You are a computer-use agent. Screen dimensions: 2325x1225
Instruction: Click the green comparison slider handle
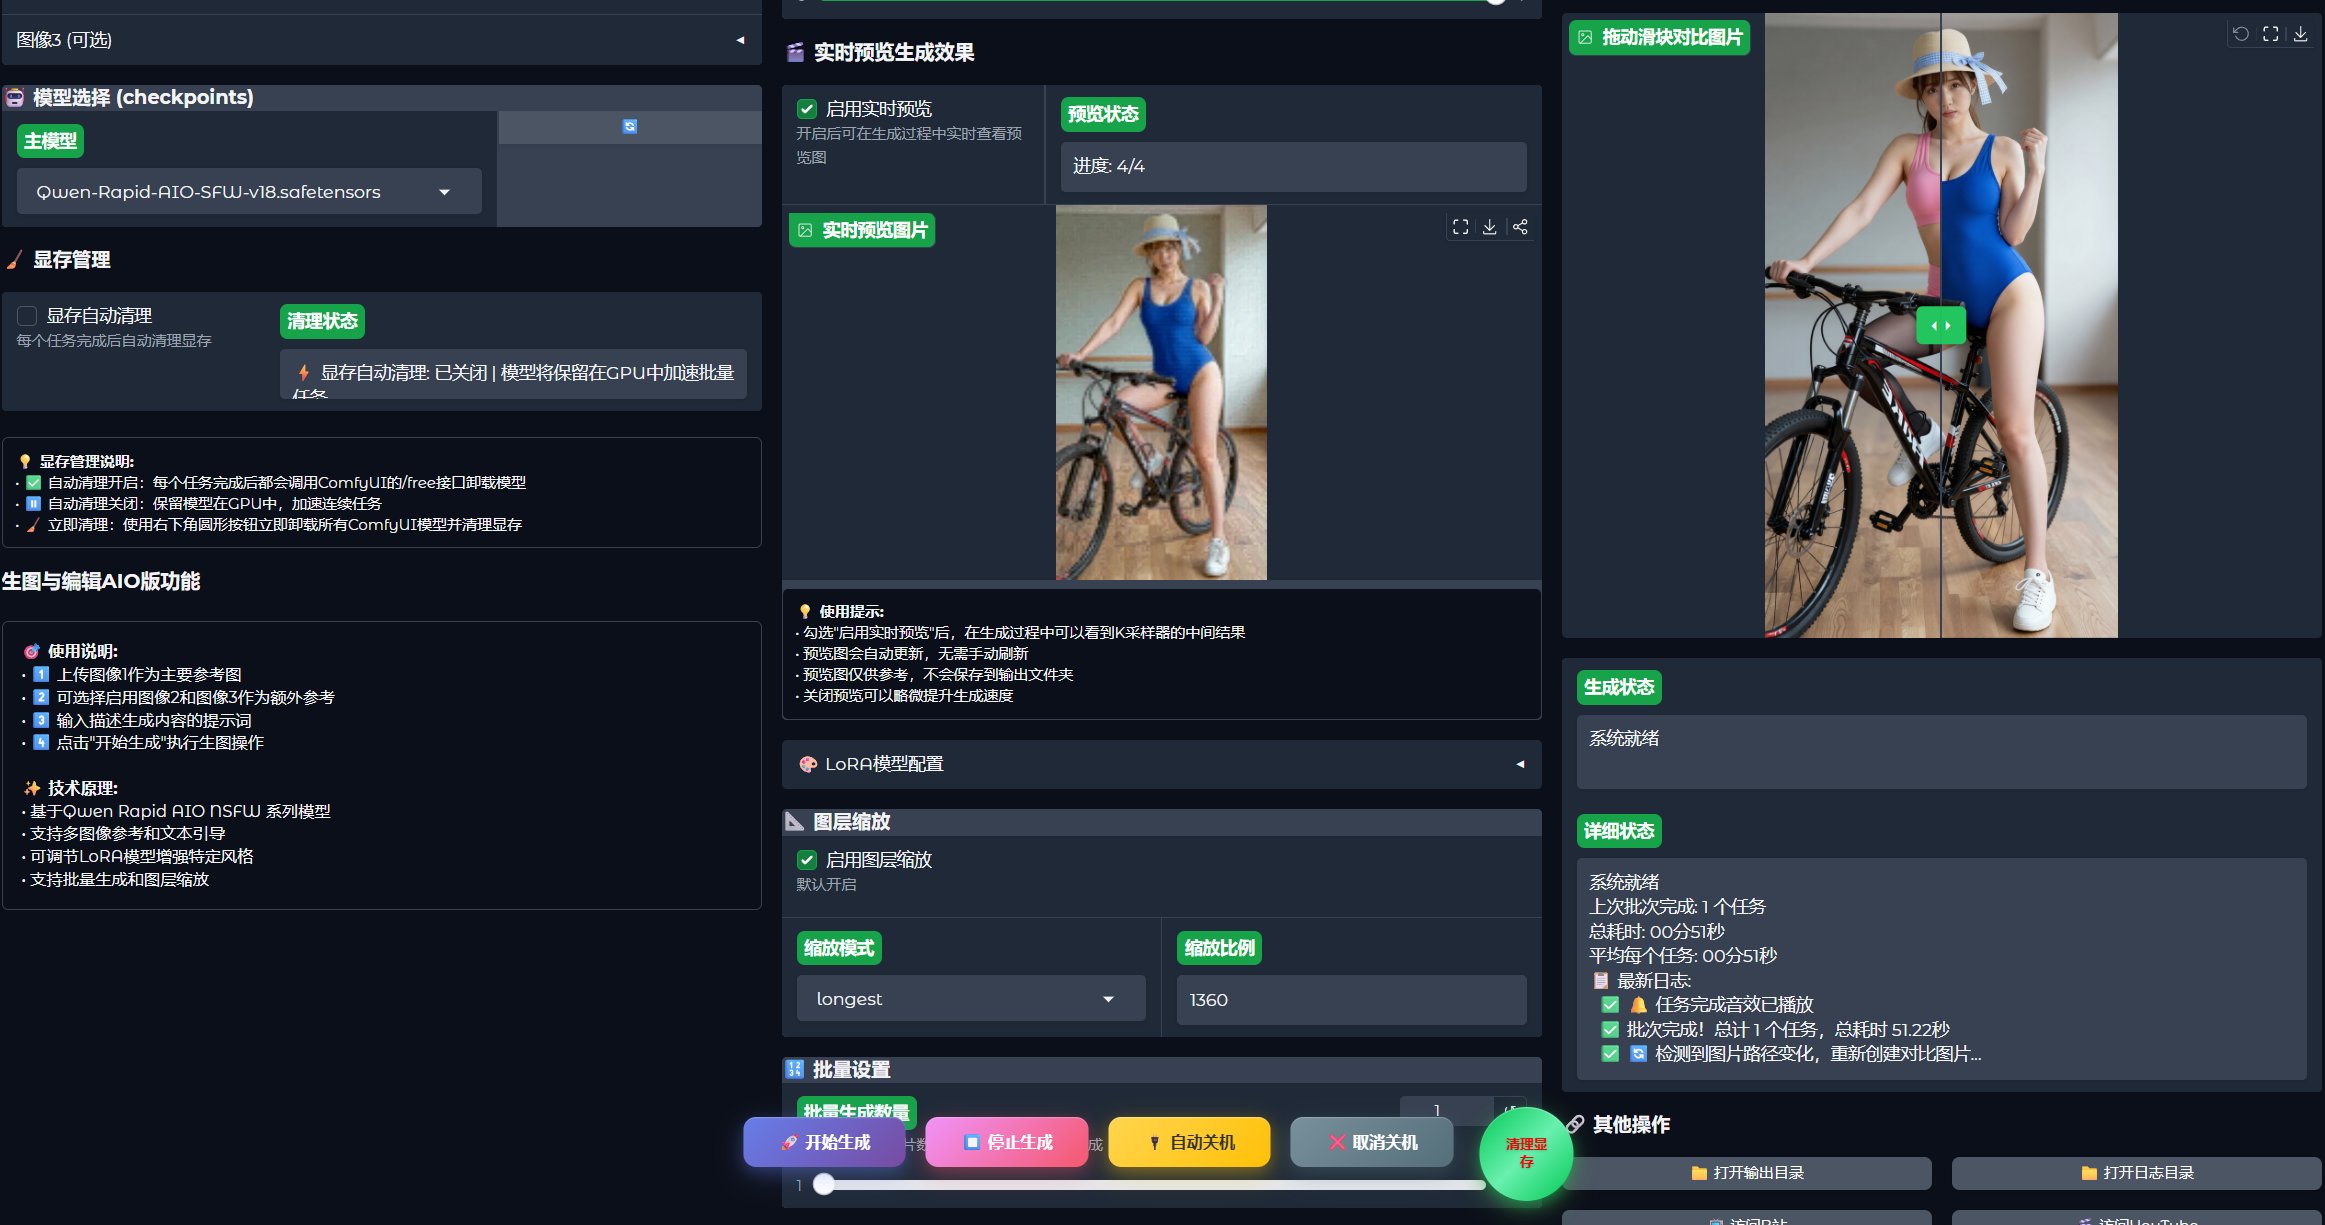[x=1940, y=325]
